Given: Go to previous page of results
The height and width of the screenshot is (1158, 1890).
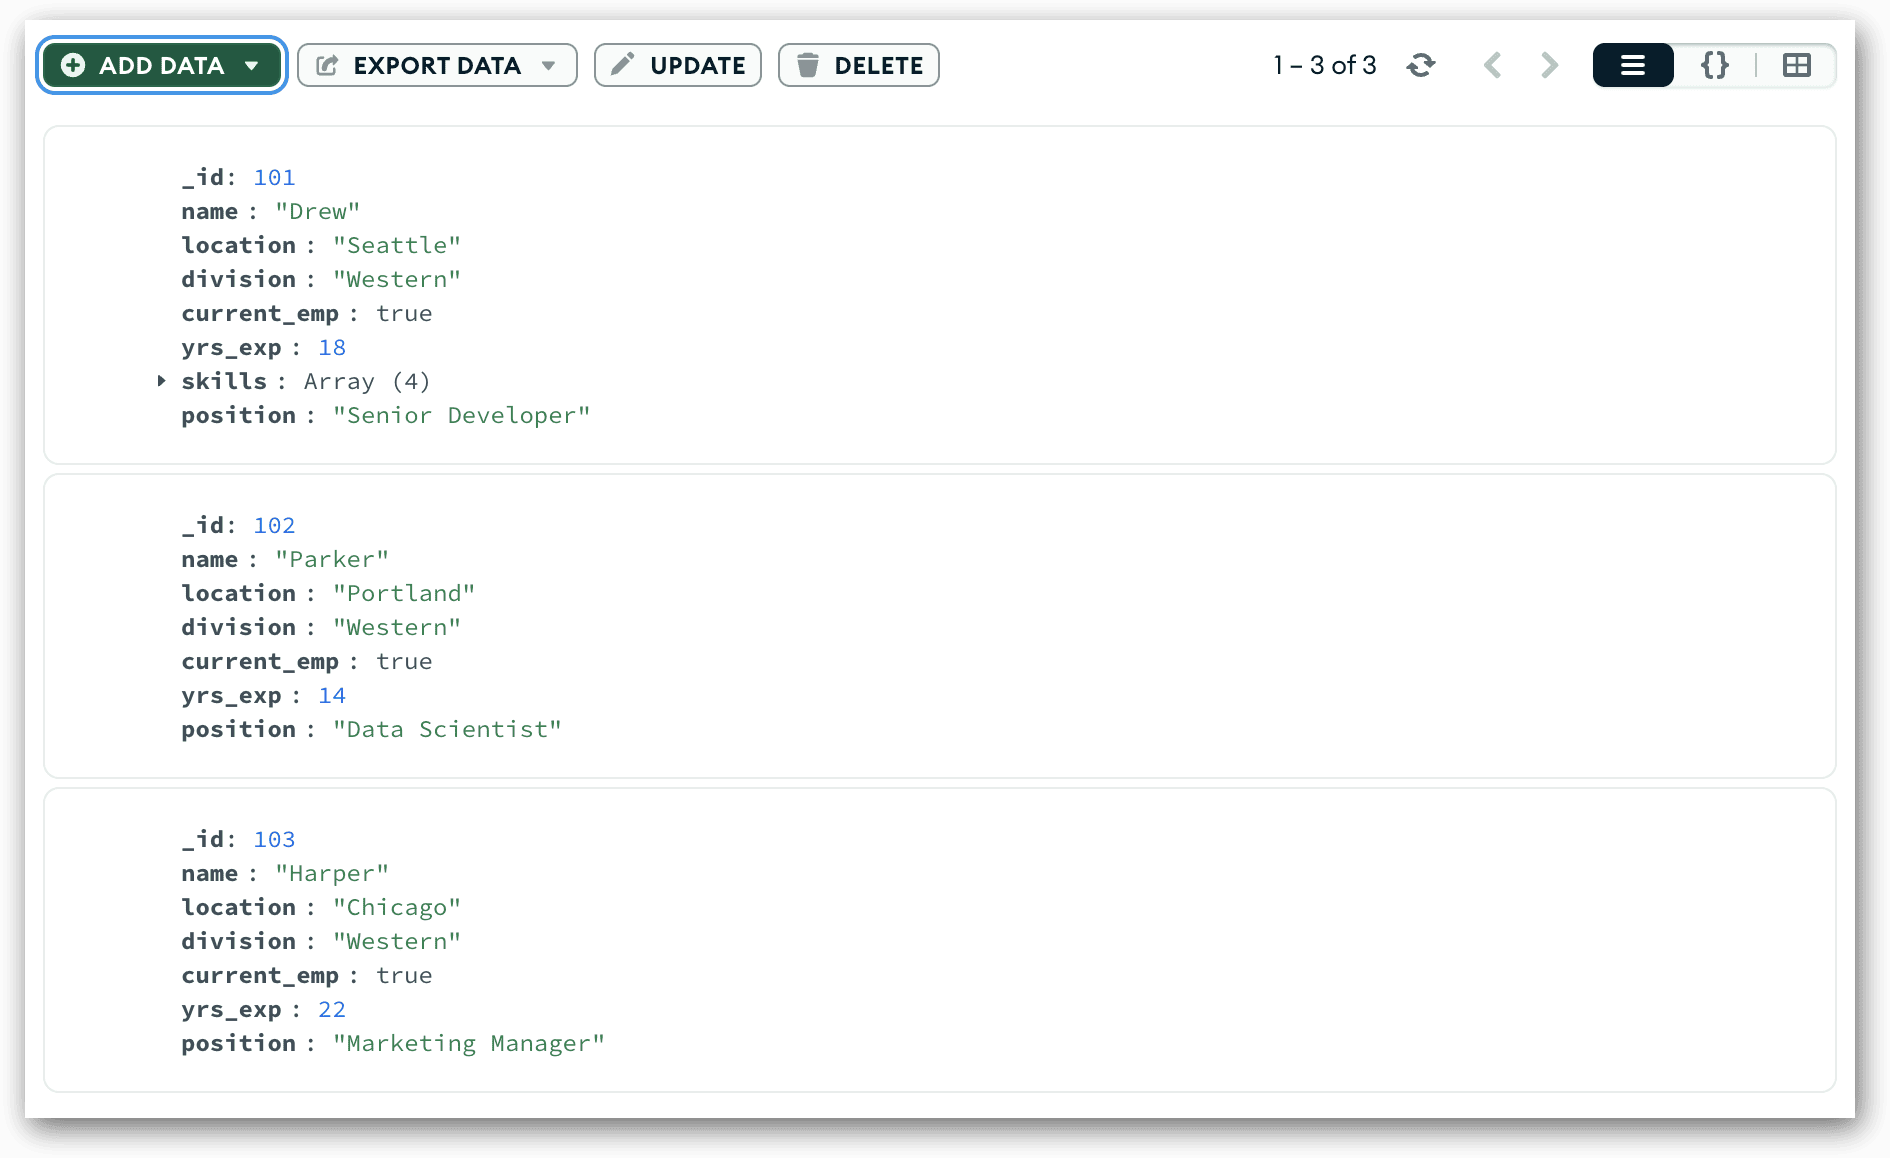Looking at the screenshot, I should [x=1492, y=66].
